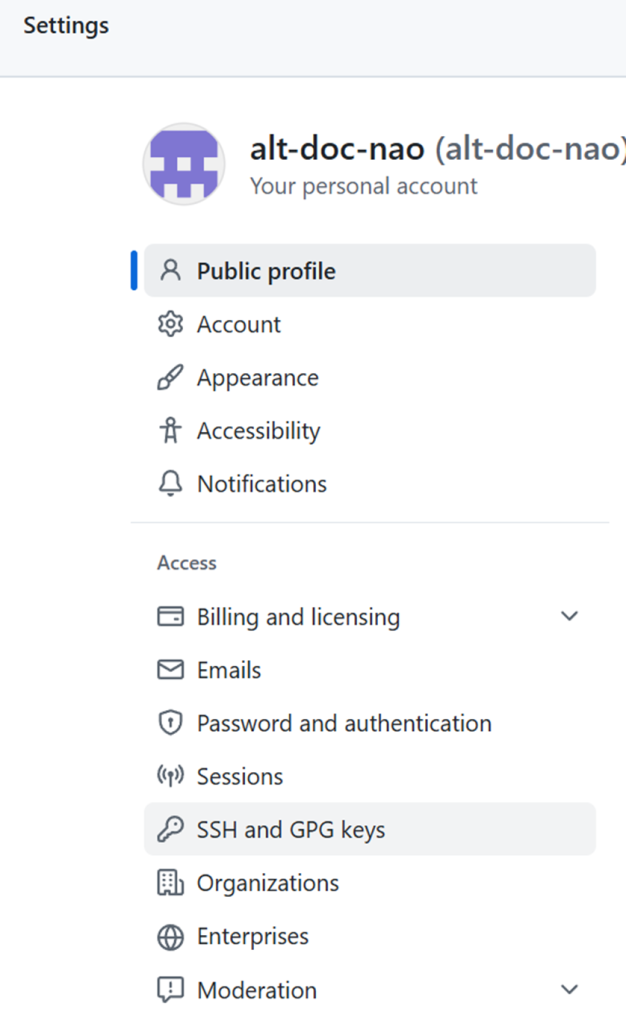This screenshot has height=1024, width=626.
Task: Click the shield icon for Password and authentication
Action: (x=170, y=723)
